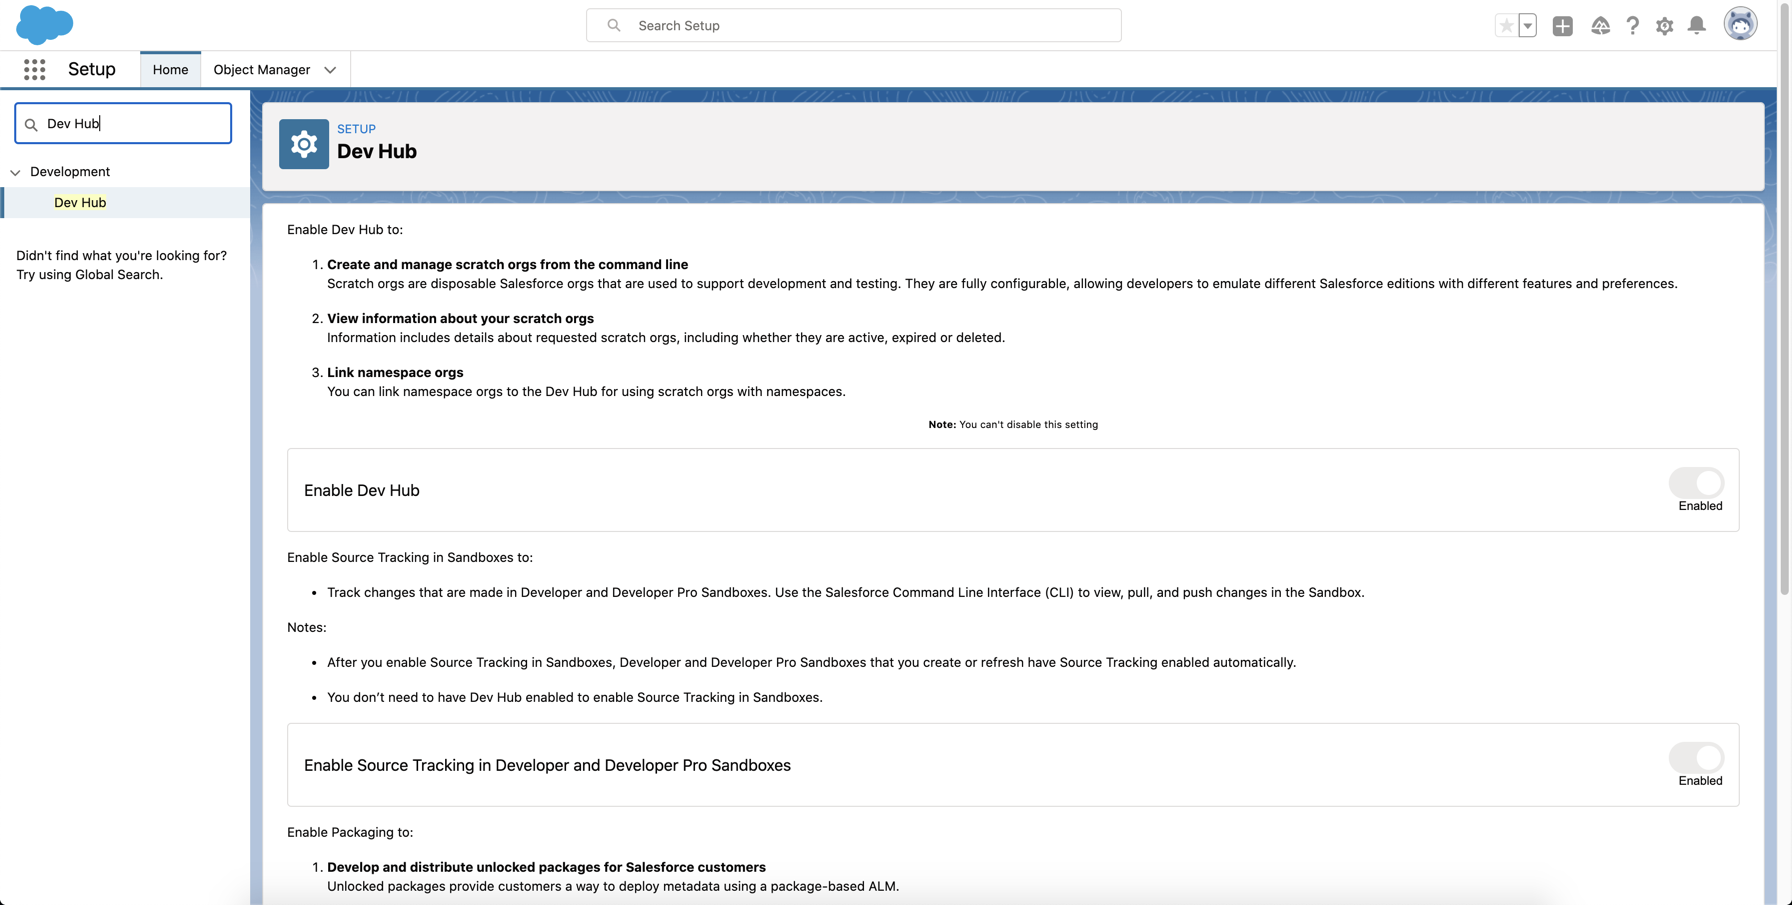Toggle the Enable Dev Hub switch
The width and height of the screenshot is (1792, 905).
pyautogui.click(x=1696, y=482)
